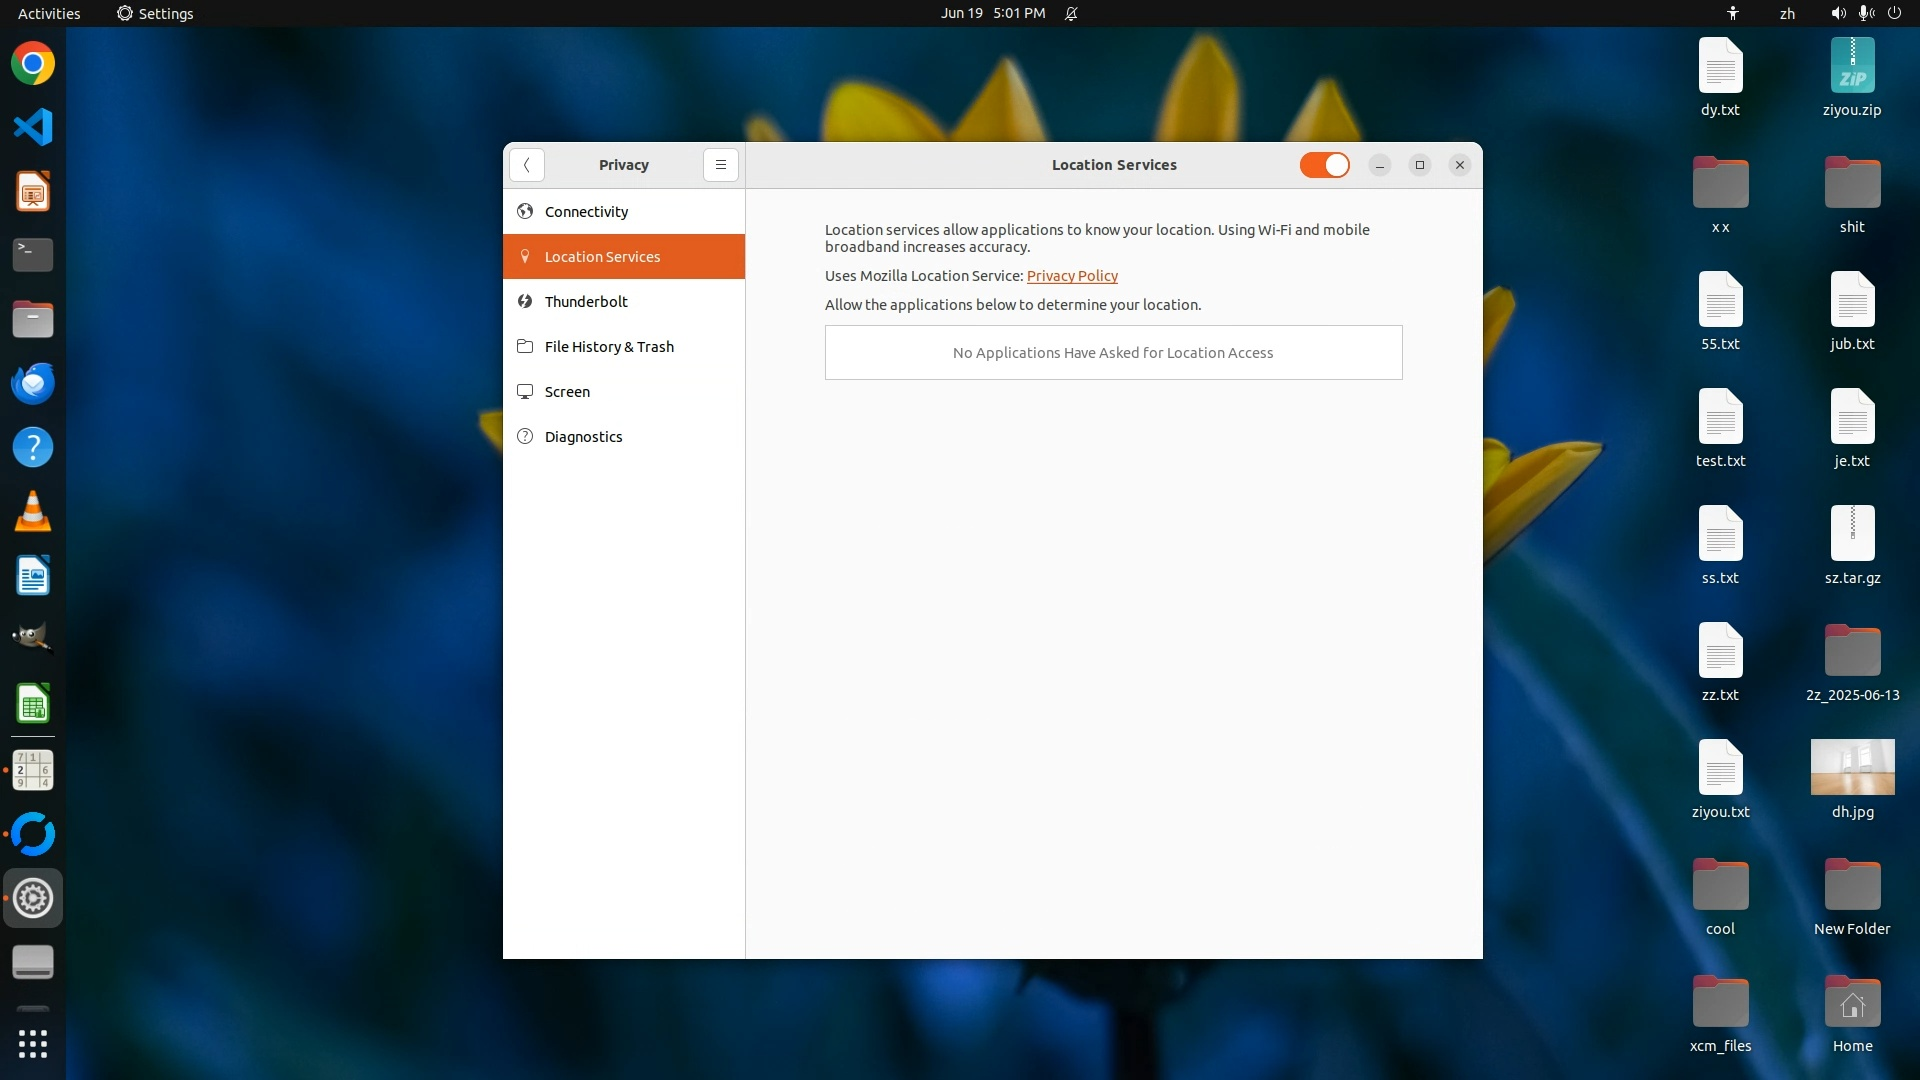Go back using Privacy panel back arrow

click(x=526, y=165)
